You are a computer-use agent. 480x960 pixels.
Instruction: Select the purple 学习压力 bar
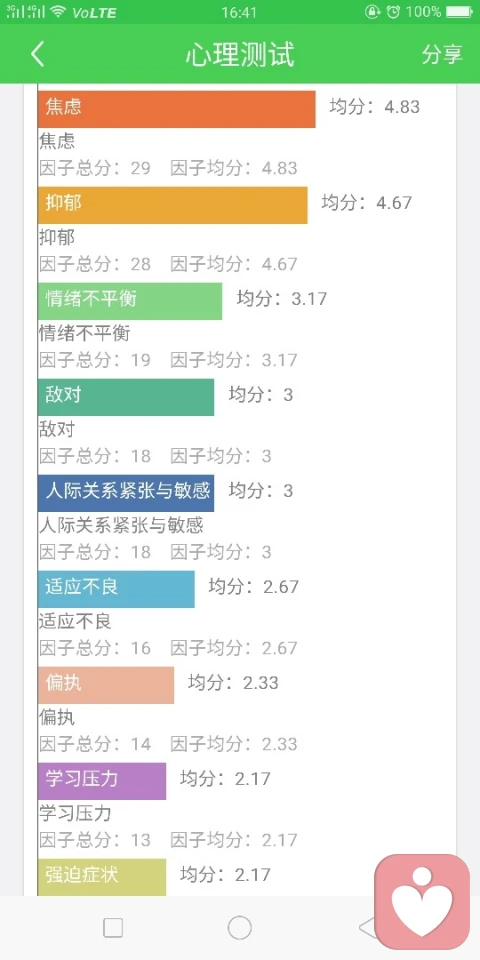pyautogui.click(x=102, y=781)
